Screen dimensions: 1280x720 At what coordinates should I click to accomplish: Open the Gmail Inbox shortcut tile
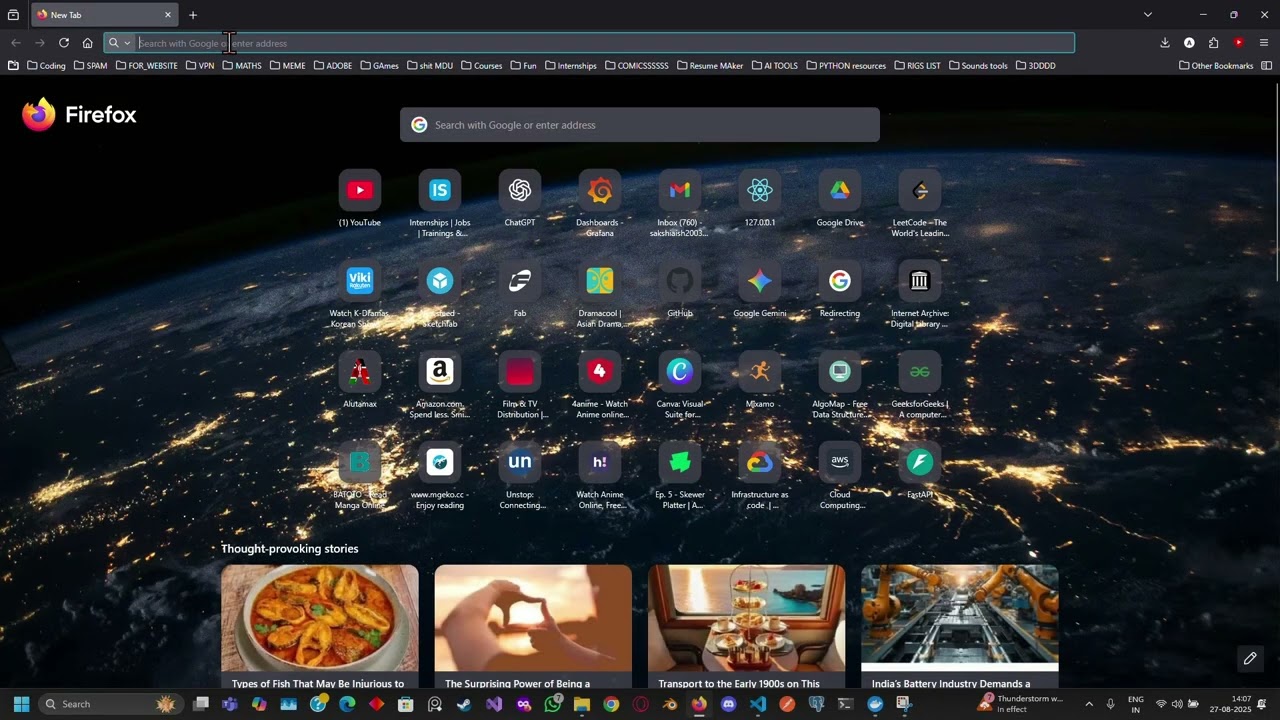(680, 190)
